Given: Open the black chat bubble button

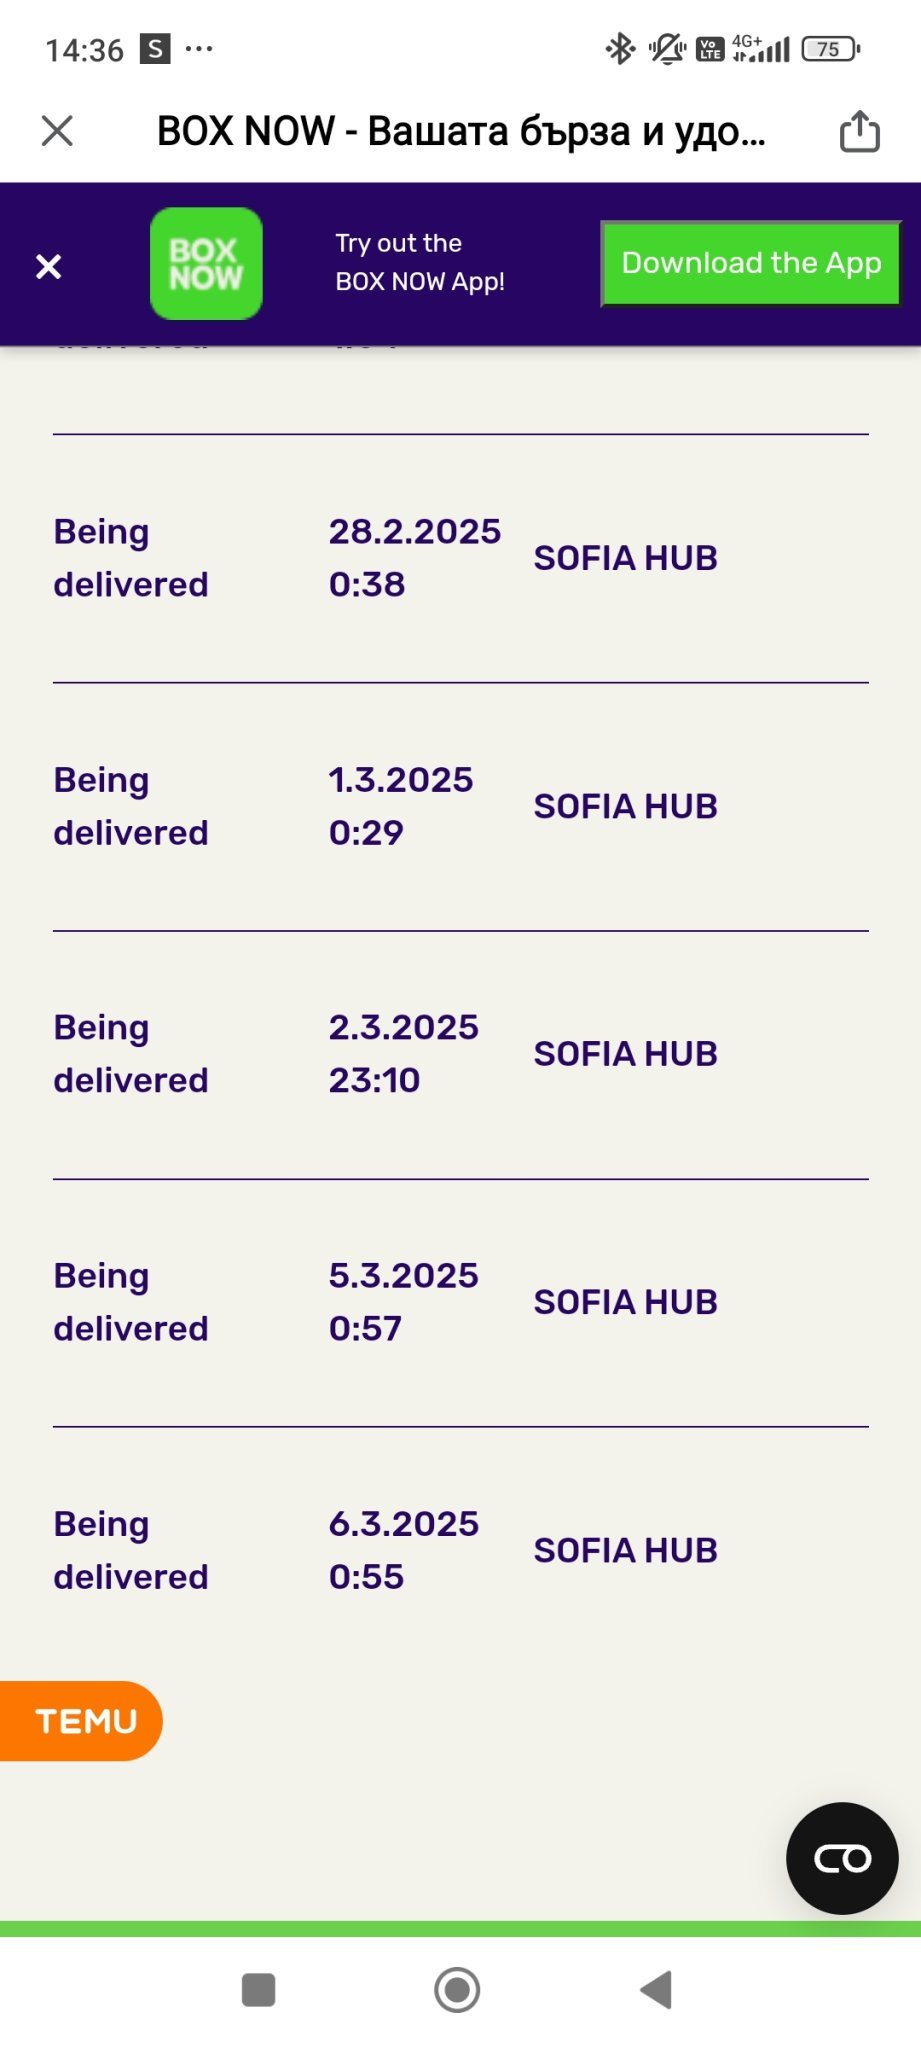Looking at the screenshot, I should tap(842, 1858).
